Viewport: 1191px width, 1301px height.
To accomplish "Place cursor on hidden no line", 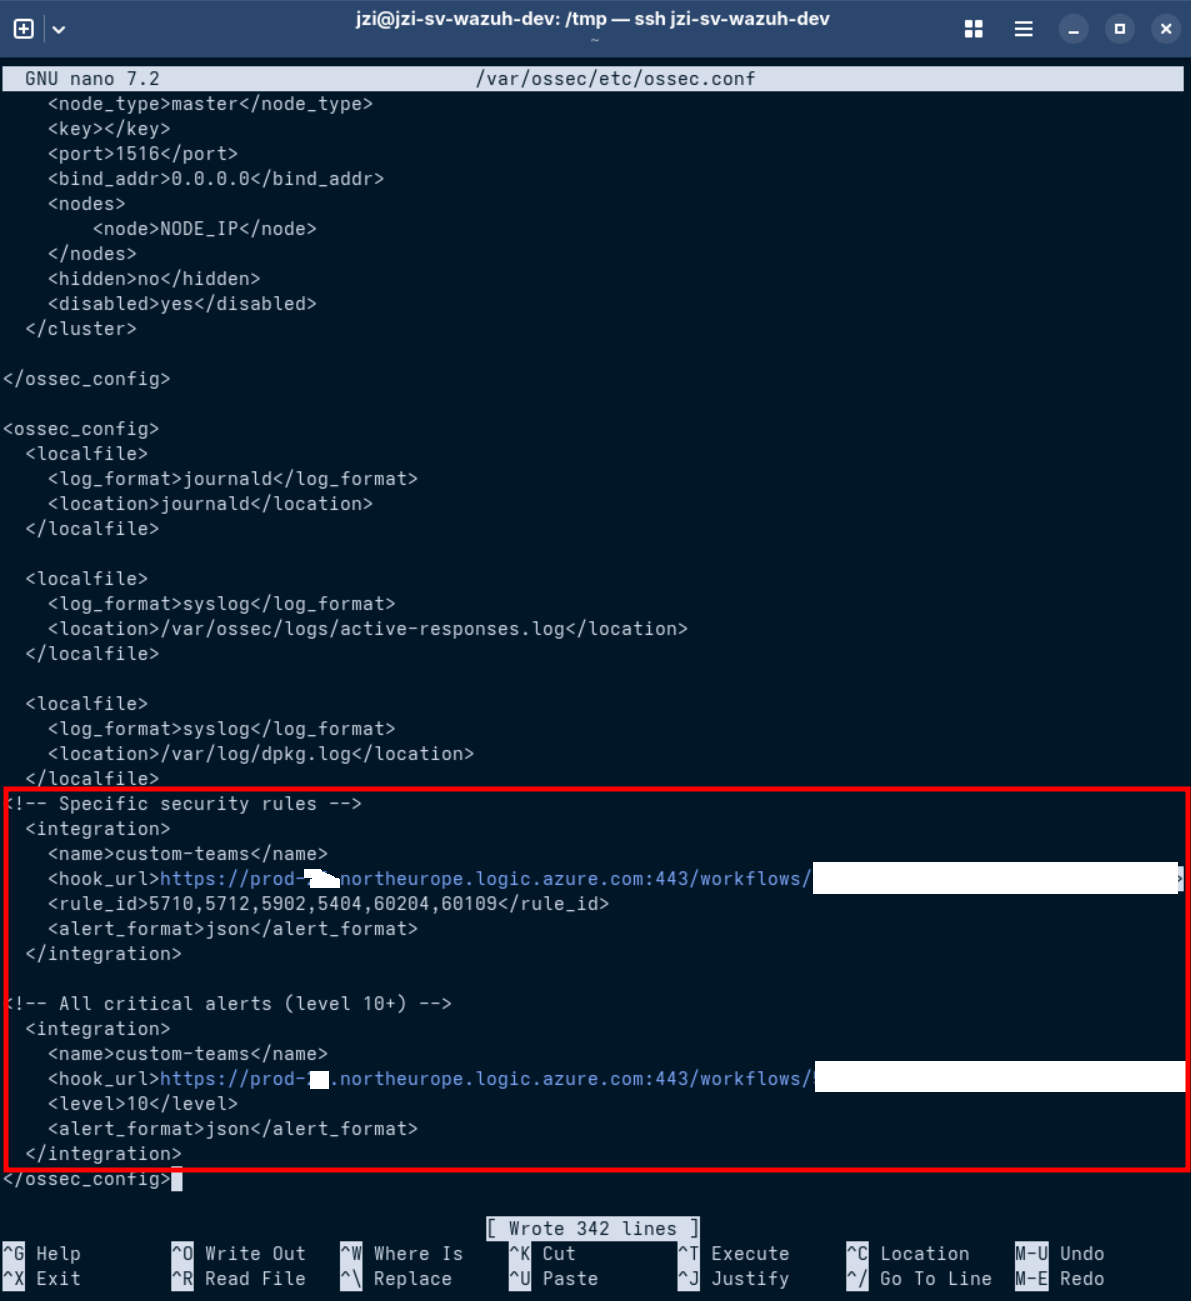I will pos(154,279).
